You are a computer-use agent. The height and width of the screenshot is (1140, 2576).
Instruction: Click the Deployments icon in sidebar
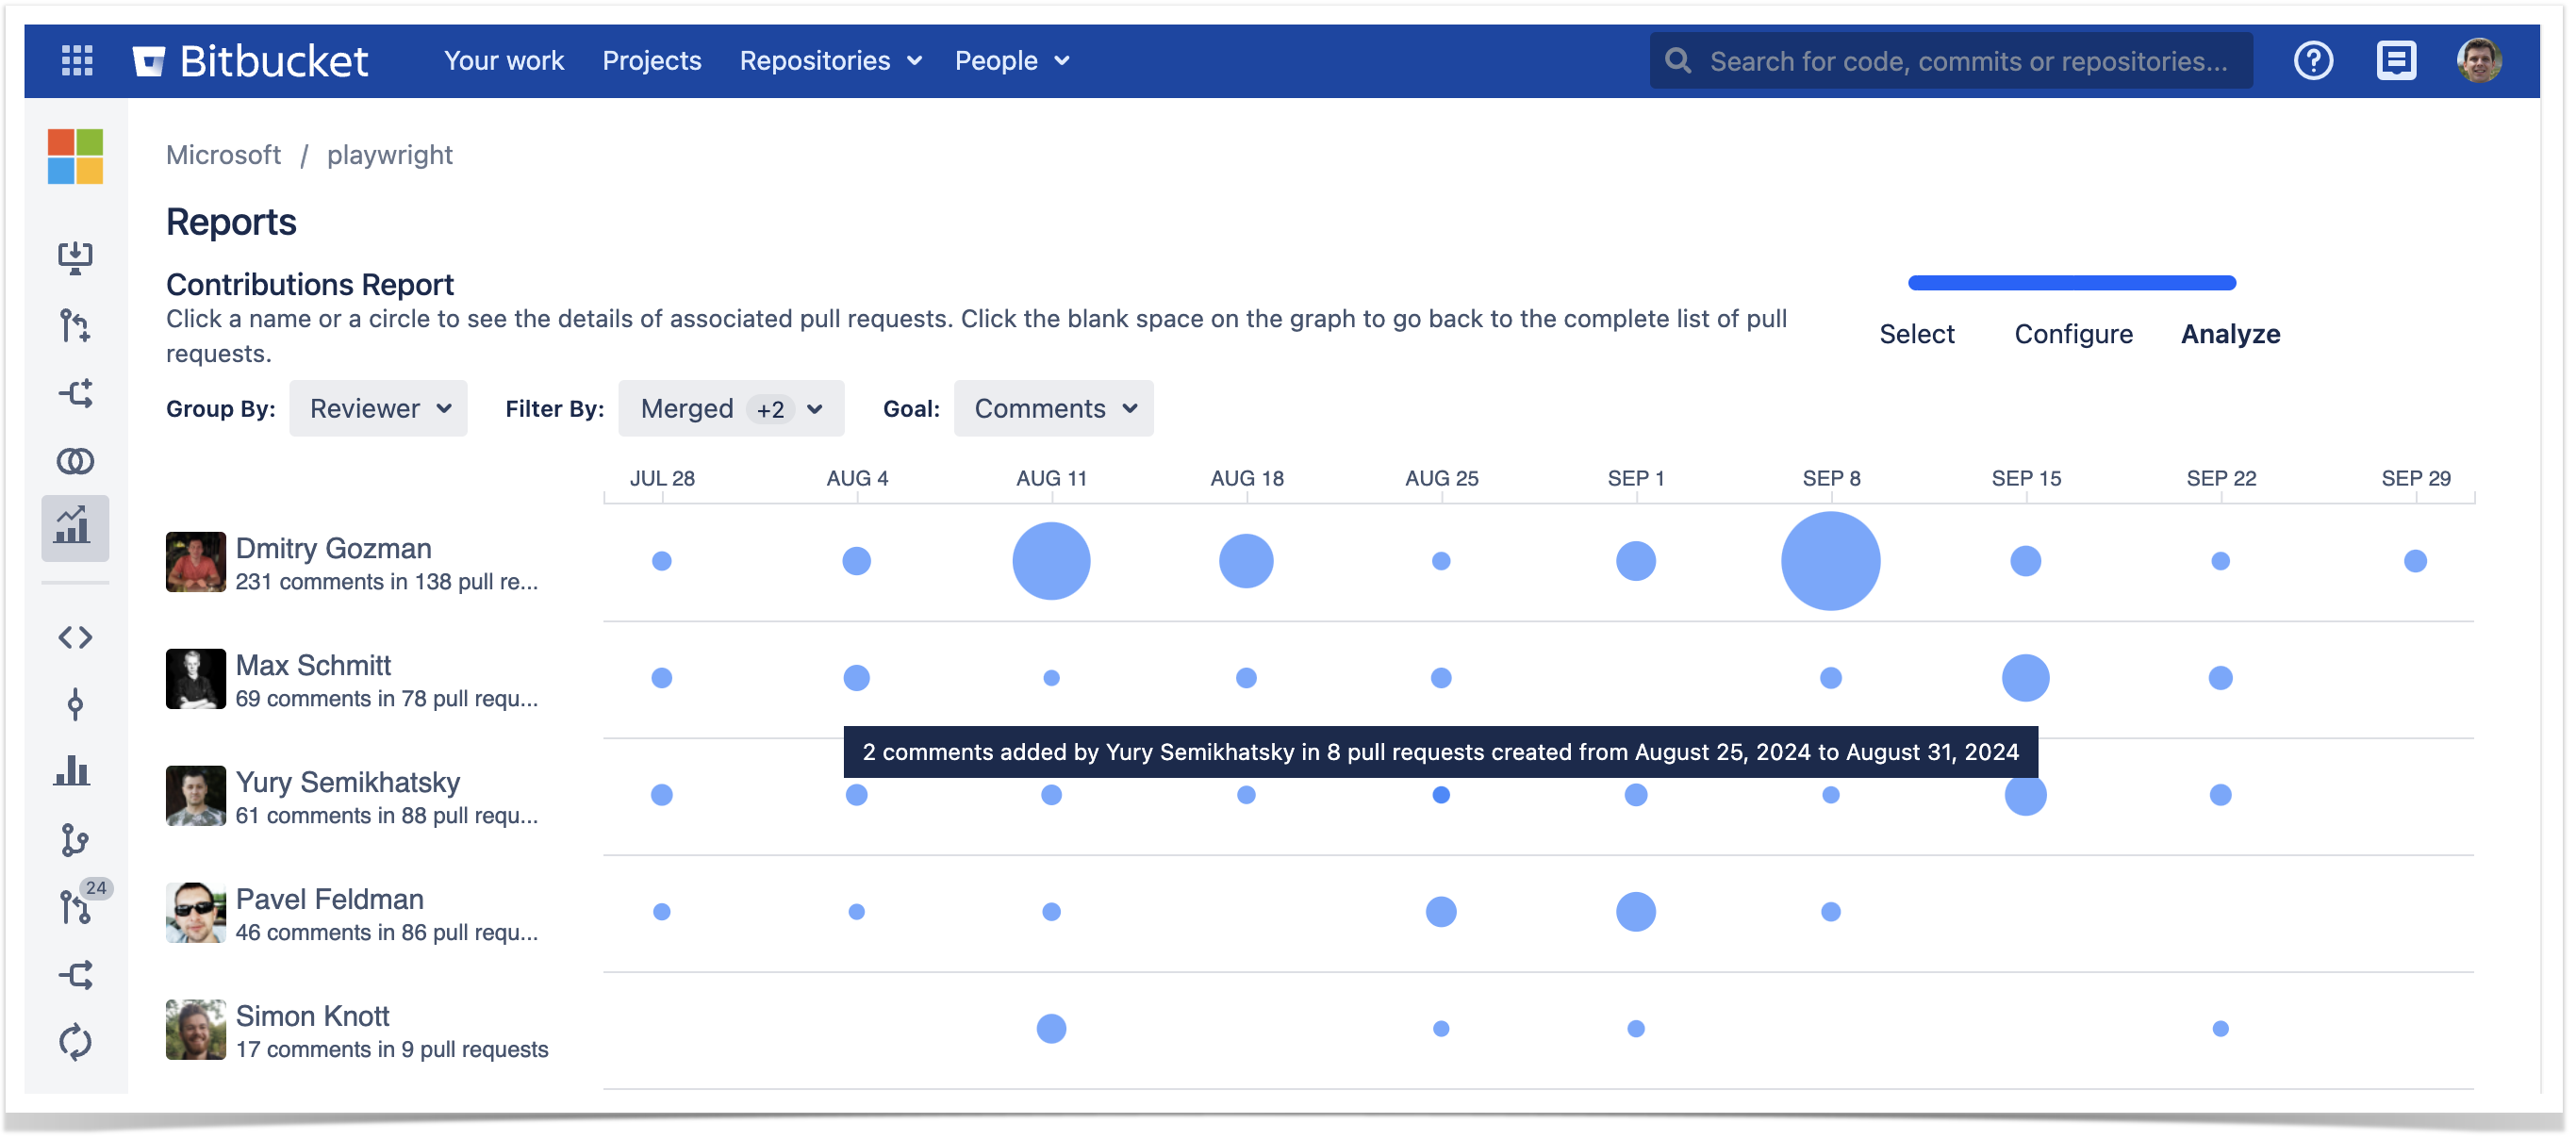pos(75,258)
